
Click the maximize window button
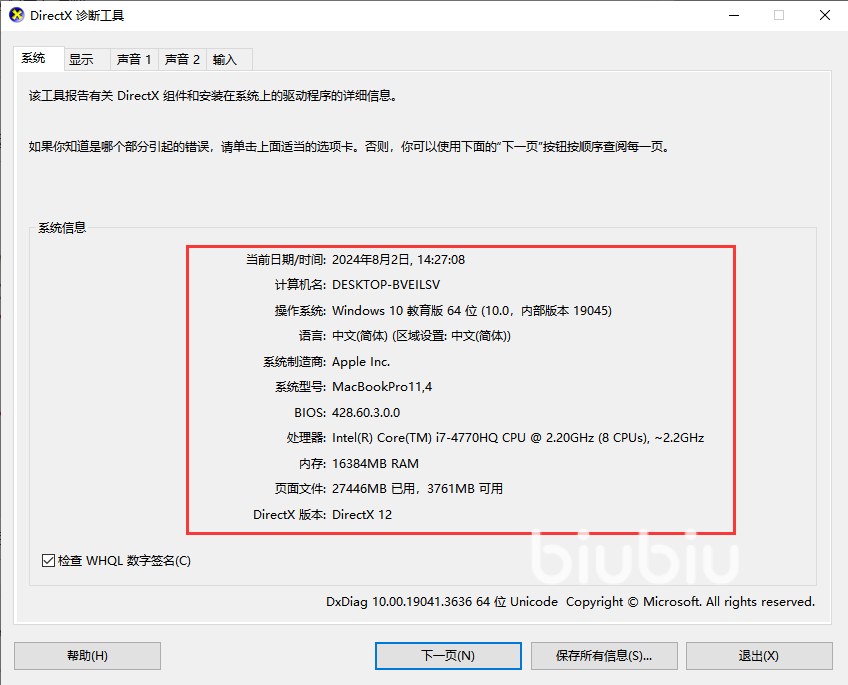click(779, 15)
